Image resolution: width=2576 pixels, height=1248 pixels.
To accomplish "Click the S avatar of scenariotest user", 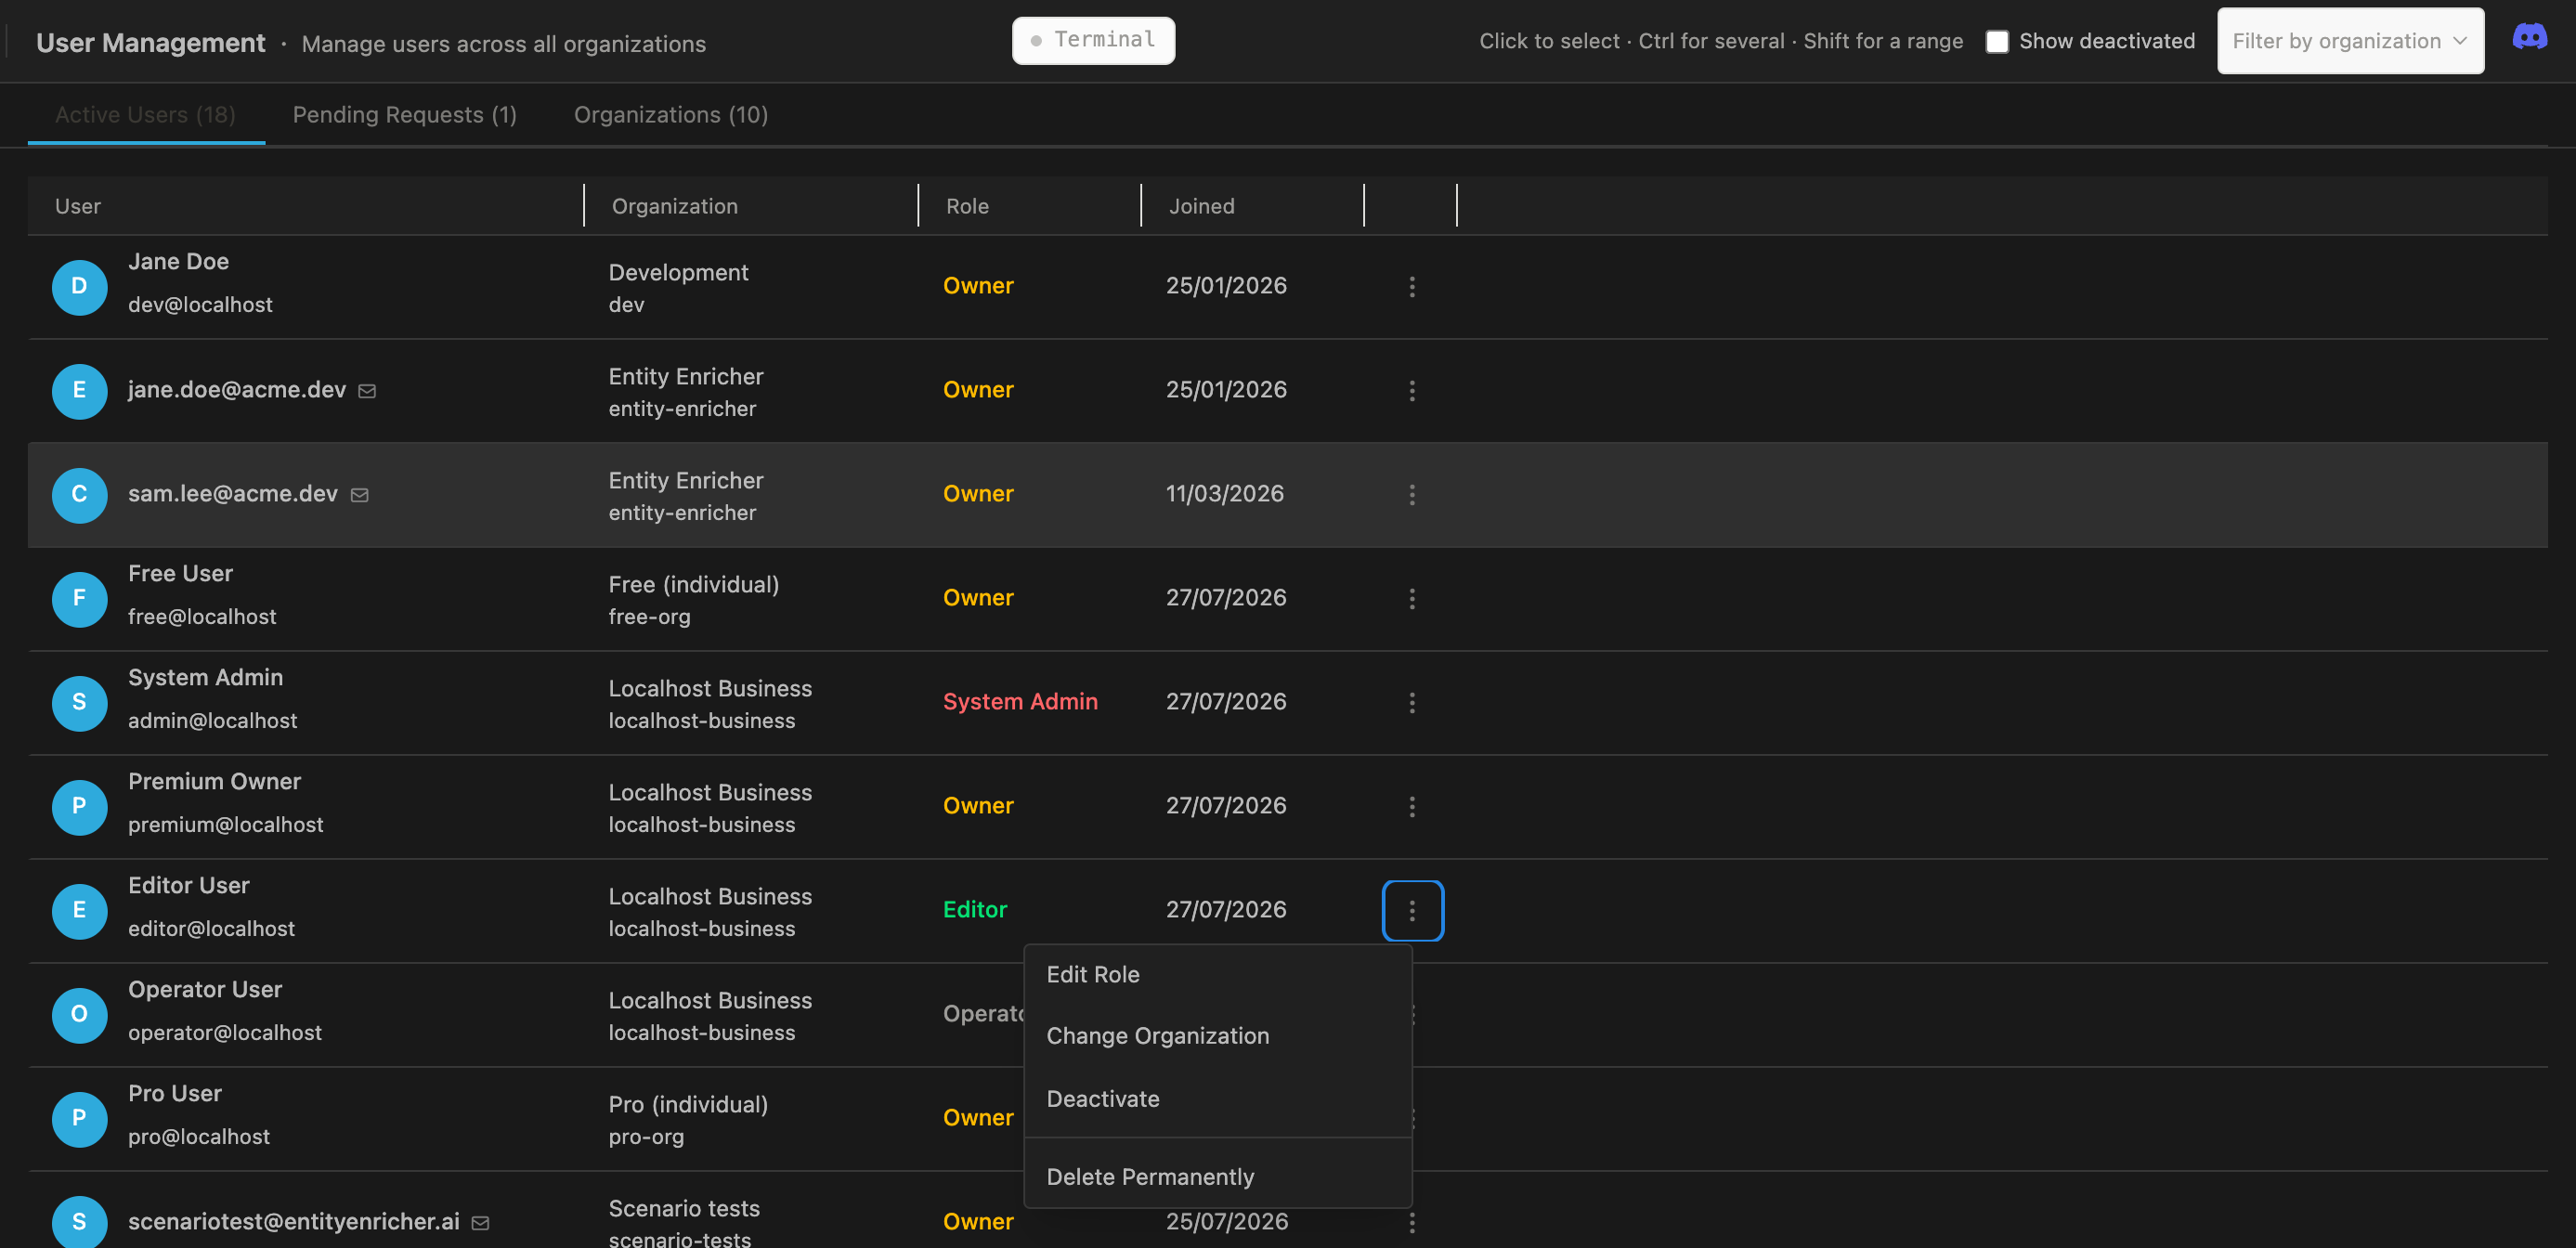I will point(79,1222).
